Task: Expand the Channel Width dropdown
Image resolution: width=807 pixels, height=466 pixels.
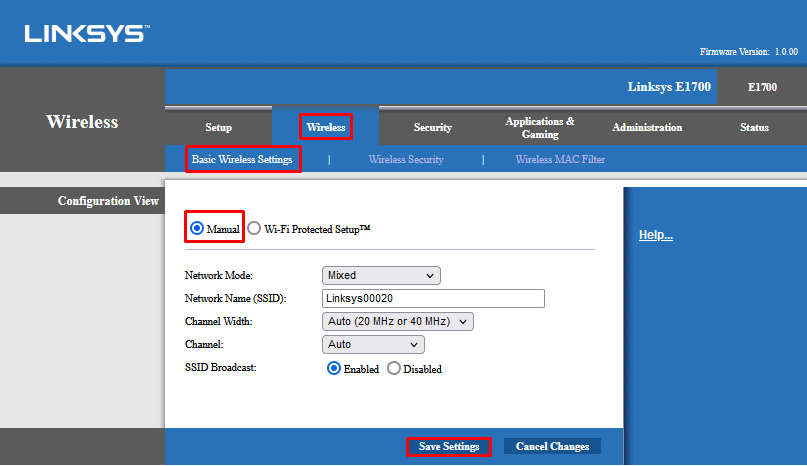Action: (x=397, y=321)
